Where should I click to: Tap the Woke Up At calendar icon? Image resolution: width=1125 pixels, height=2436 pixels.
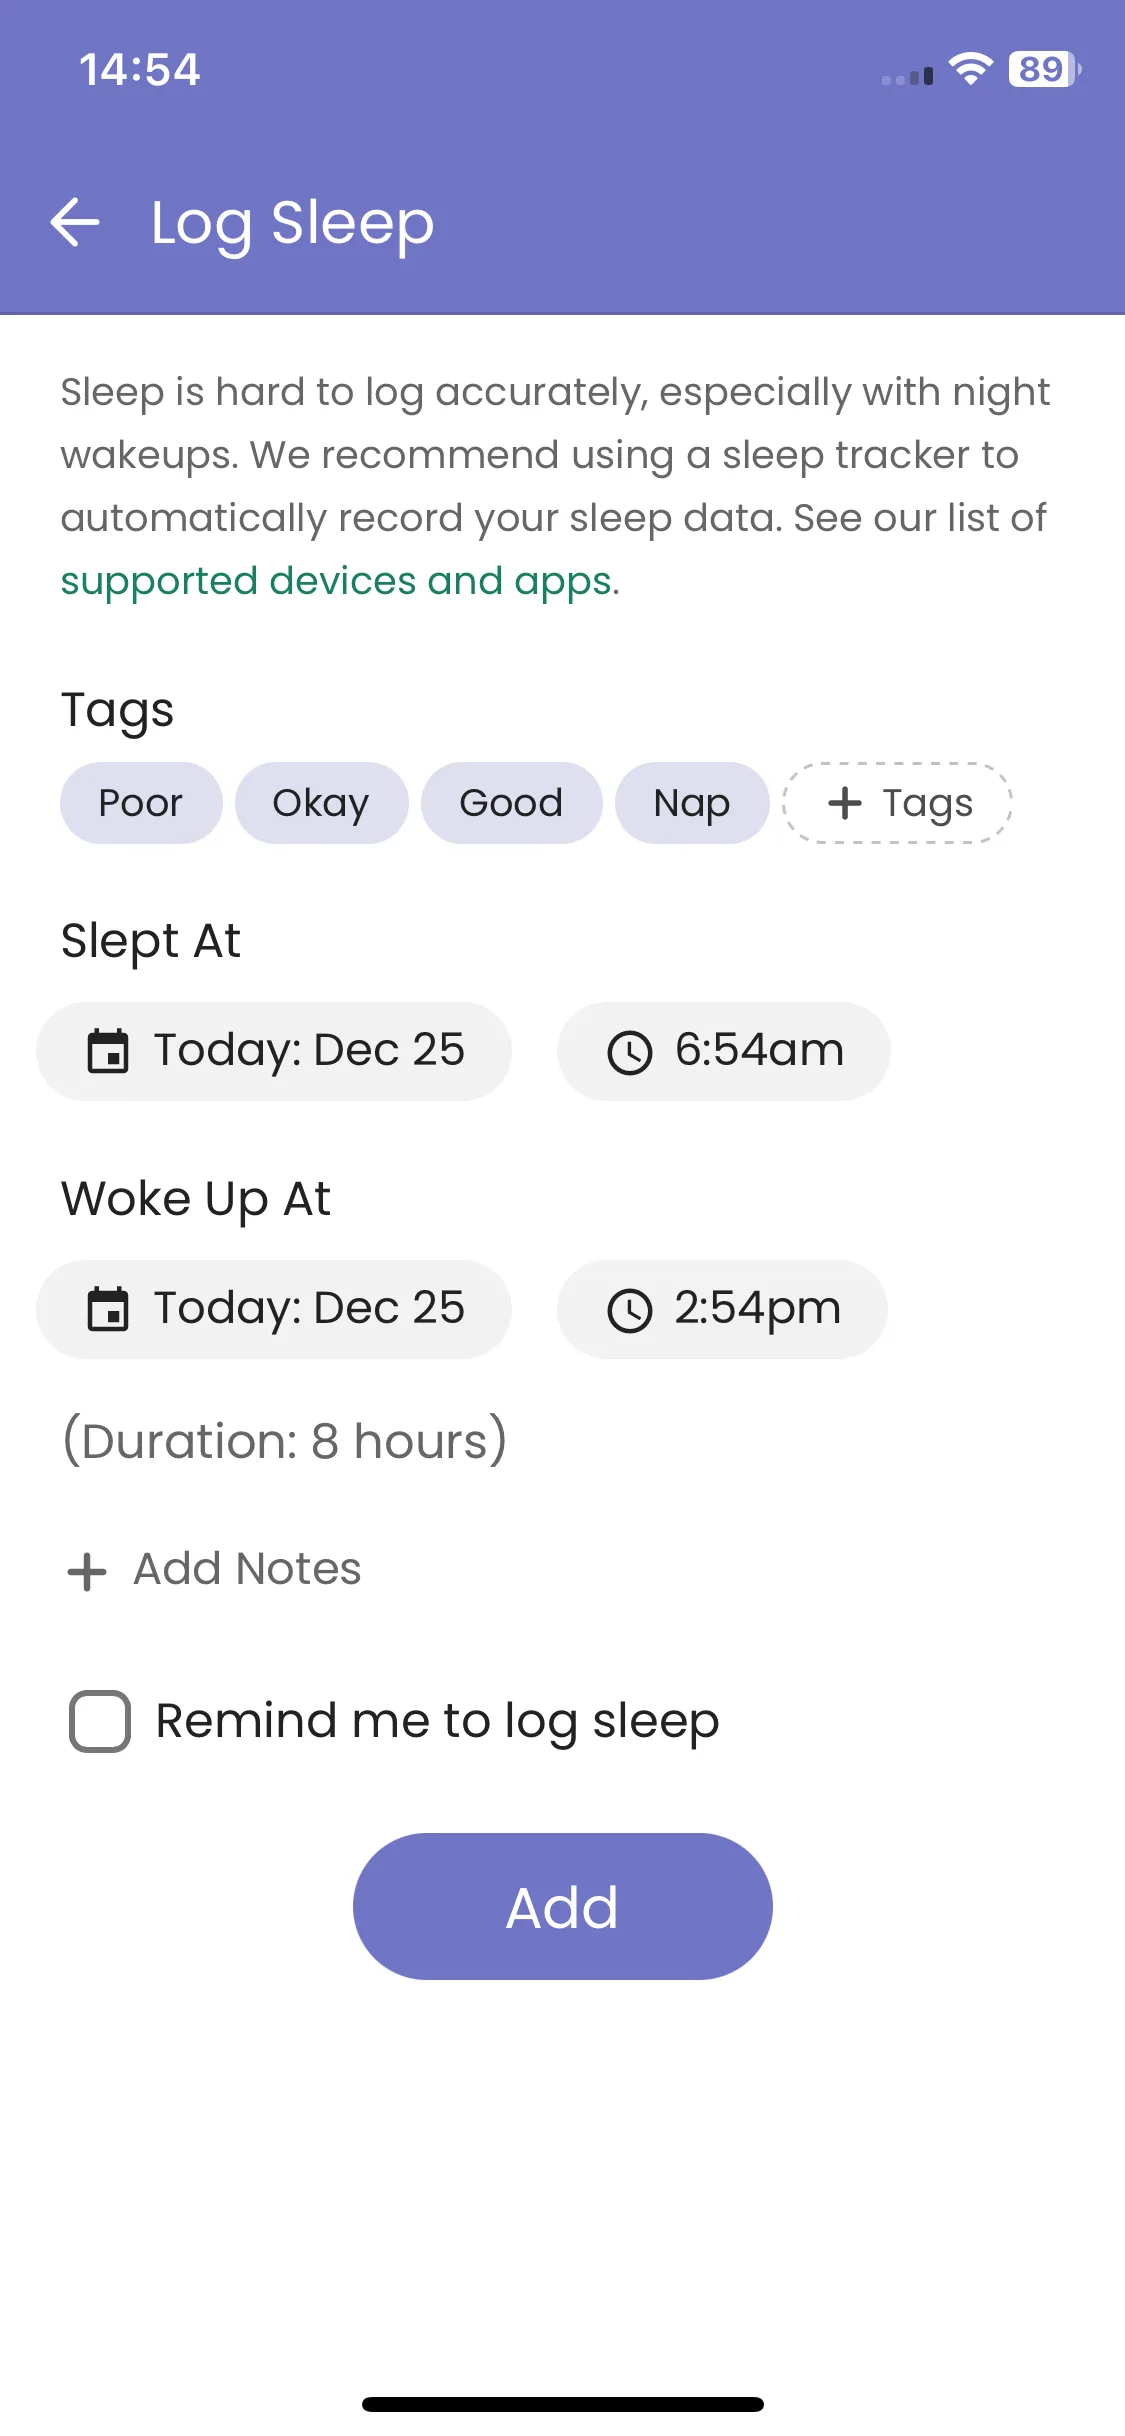[108, 1309]
